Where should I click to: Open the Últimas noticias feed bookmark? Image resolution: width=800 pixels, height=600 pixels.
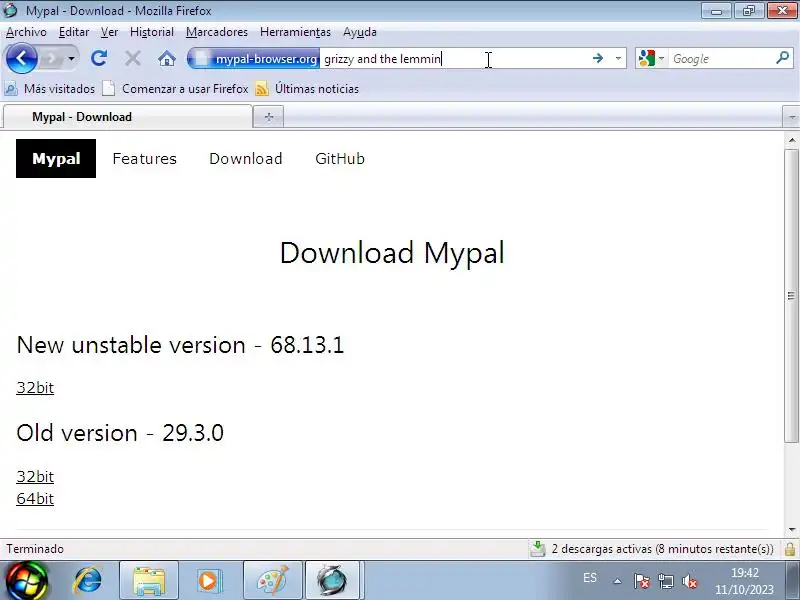pyautogui.click(x=307, y=89)
